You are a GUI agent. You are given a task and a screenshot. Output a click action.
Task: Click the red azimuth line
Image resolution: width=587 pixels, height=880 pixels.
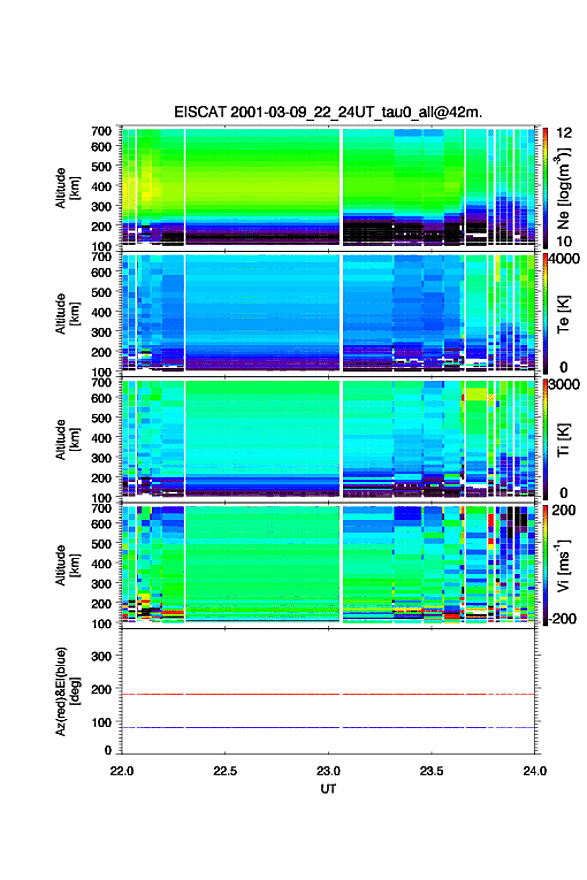328,694
